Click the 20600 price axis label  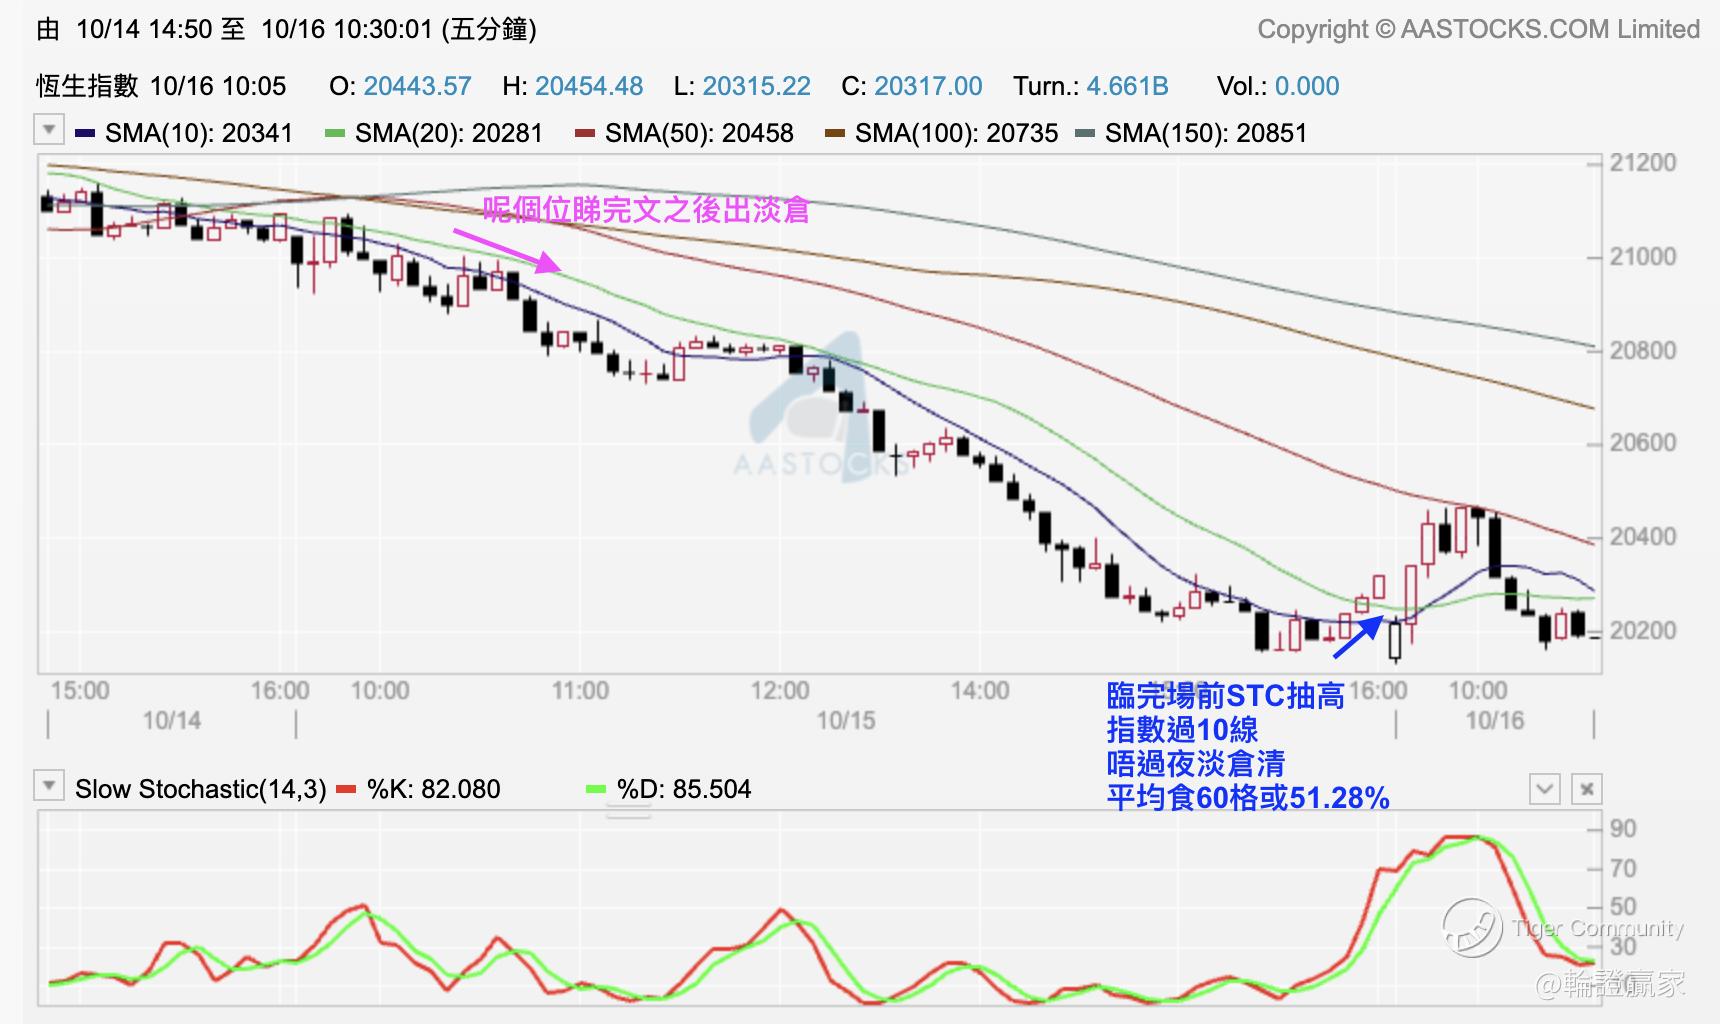pos(1643,443)
